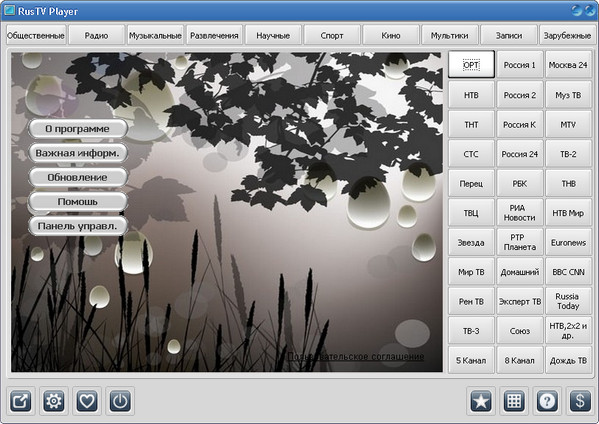Switch to the Научные tab
This screenshot has height=424, width=599.
tap(273, 36)
